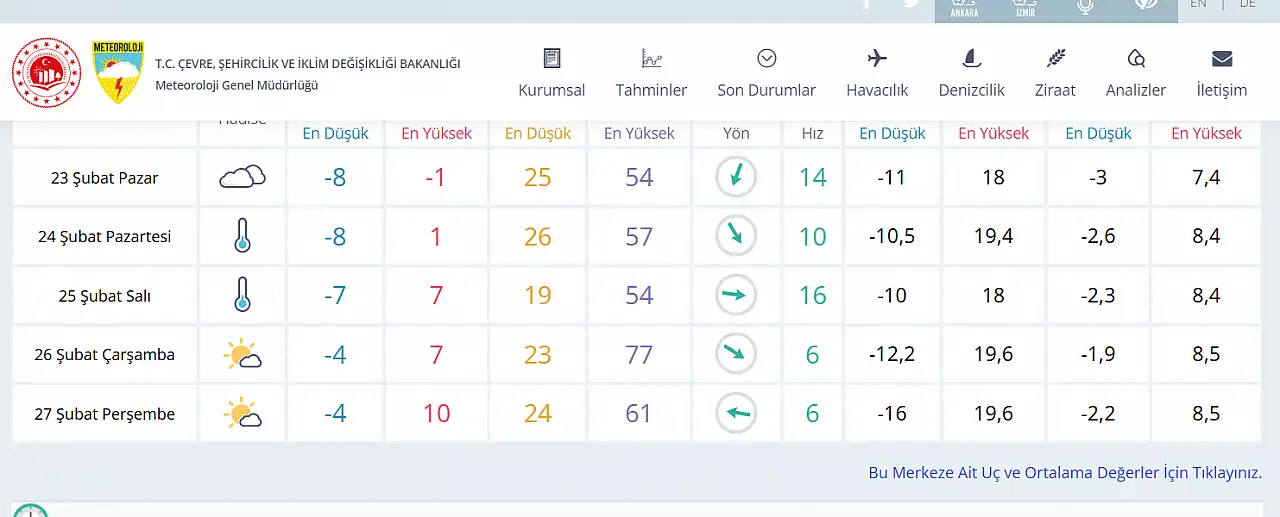
Task: Click the İletişim envelope icon
Action: pyautogui.click(x=1222, y=58)
